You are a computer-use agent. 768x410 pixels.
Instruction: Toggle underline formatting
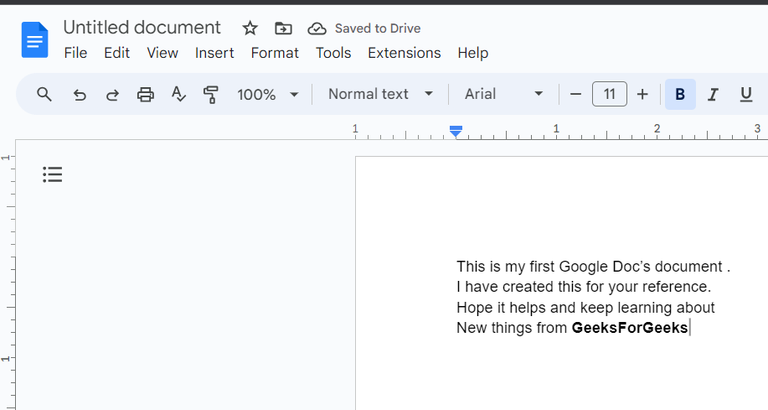tap(746, 94)
